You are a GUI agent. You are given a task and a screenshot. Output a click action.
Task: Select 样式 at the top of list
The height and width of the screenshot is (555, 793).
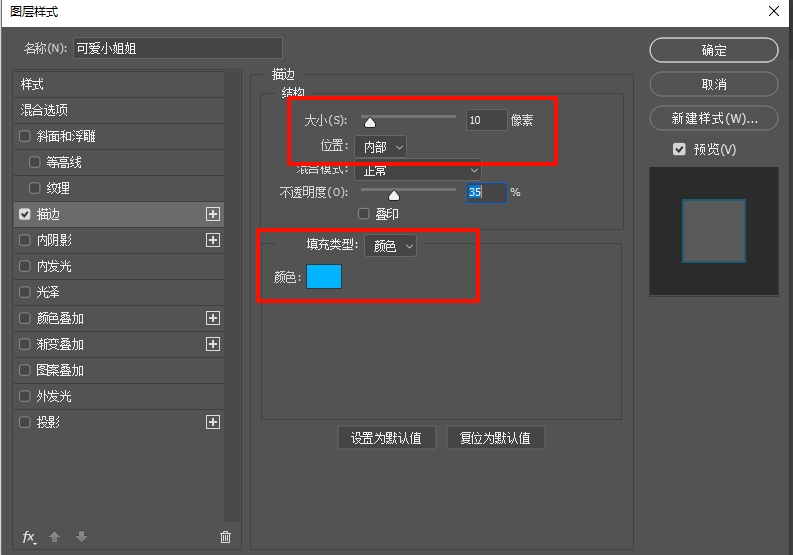[33, 84]
